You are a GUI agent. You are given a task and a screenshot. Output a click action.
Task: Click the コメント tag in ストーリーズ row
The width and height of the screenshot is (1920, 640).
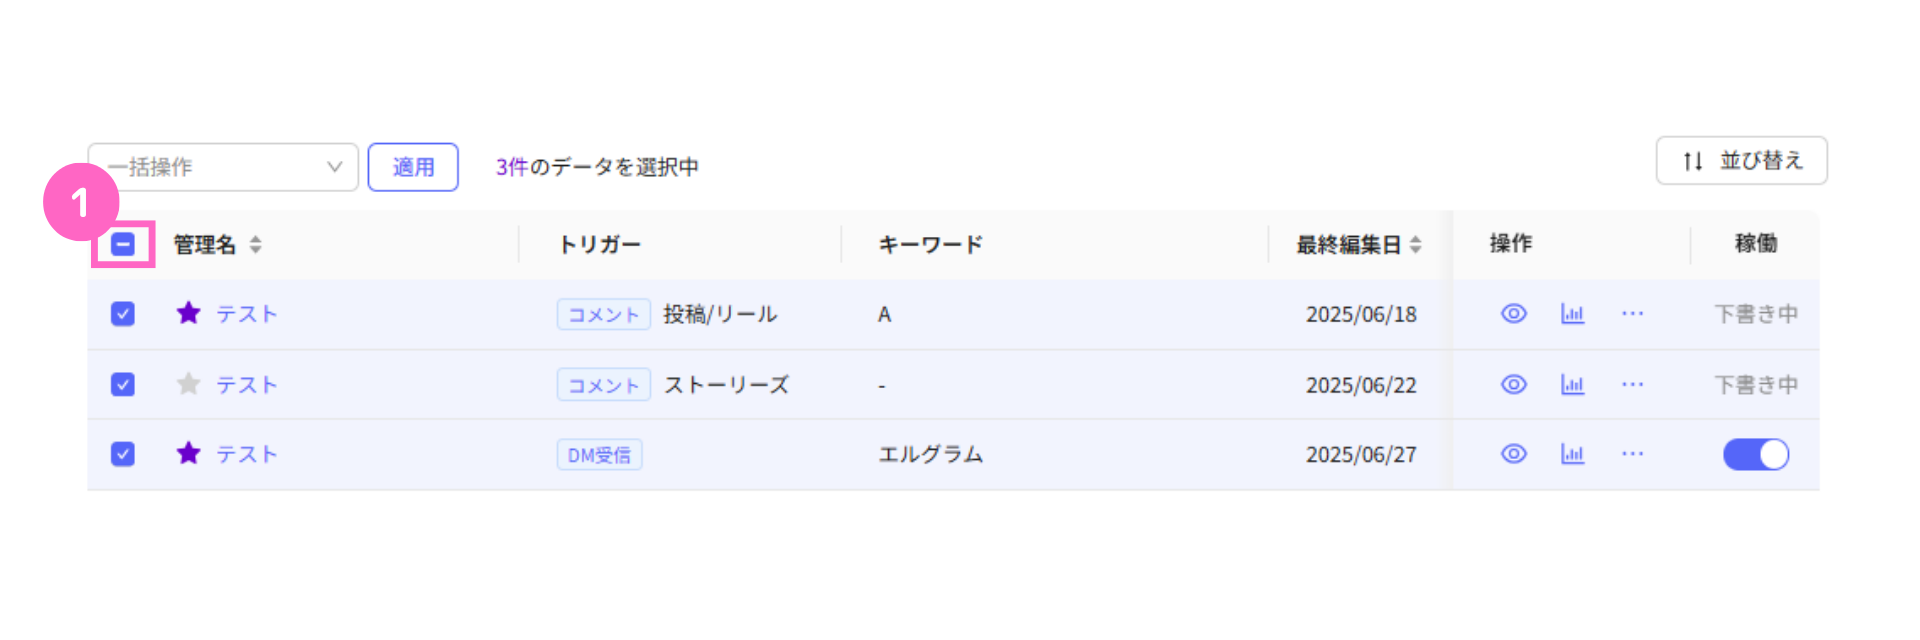click(604, 385)
